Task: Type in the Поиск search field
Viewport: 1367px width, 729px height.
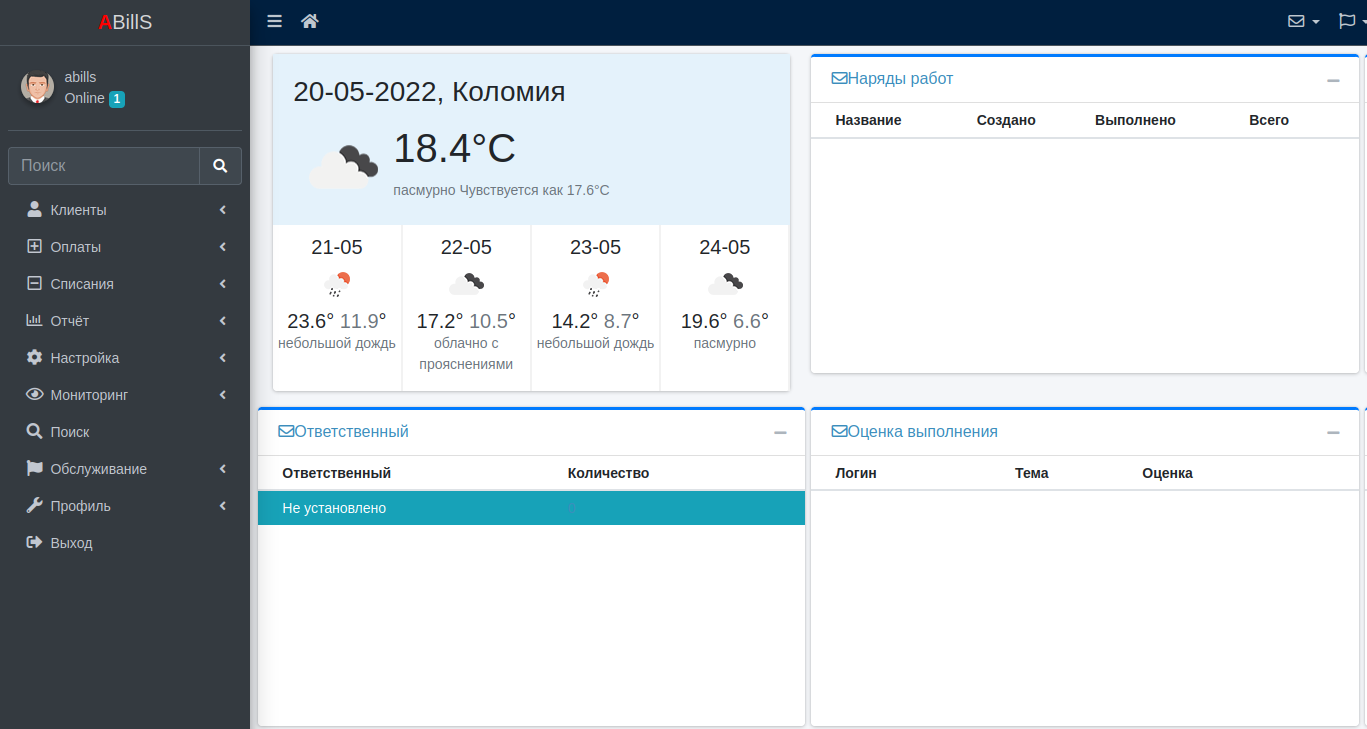Action: pyautogui.click(x=104, y=166)
